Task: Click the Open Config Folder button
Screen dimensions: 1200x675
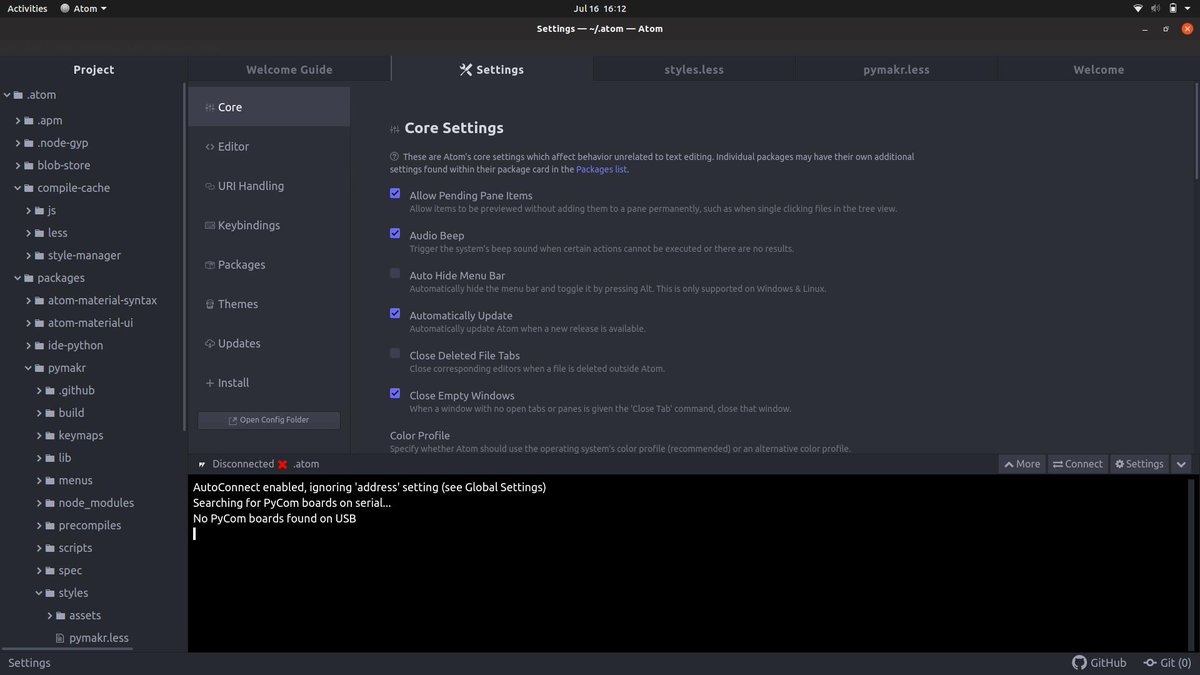Action: point(268,420)
